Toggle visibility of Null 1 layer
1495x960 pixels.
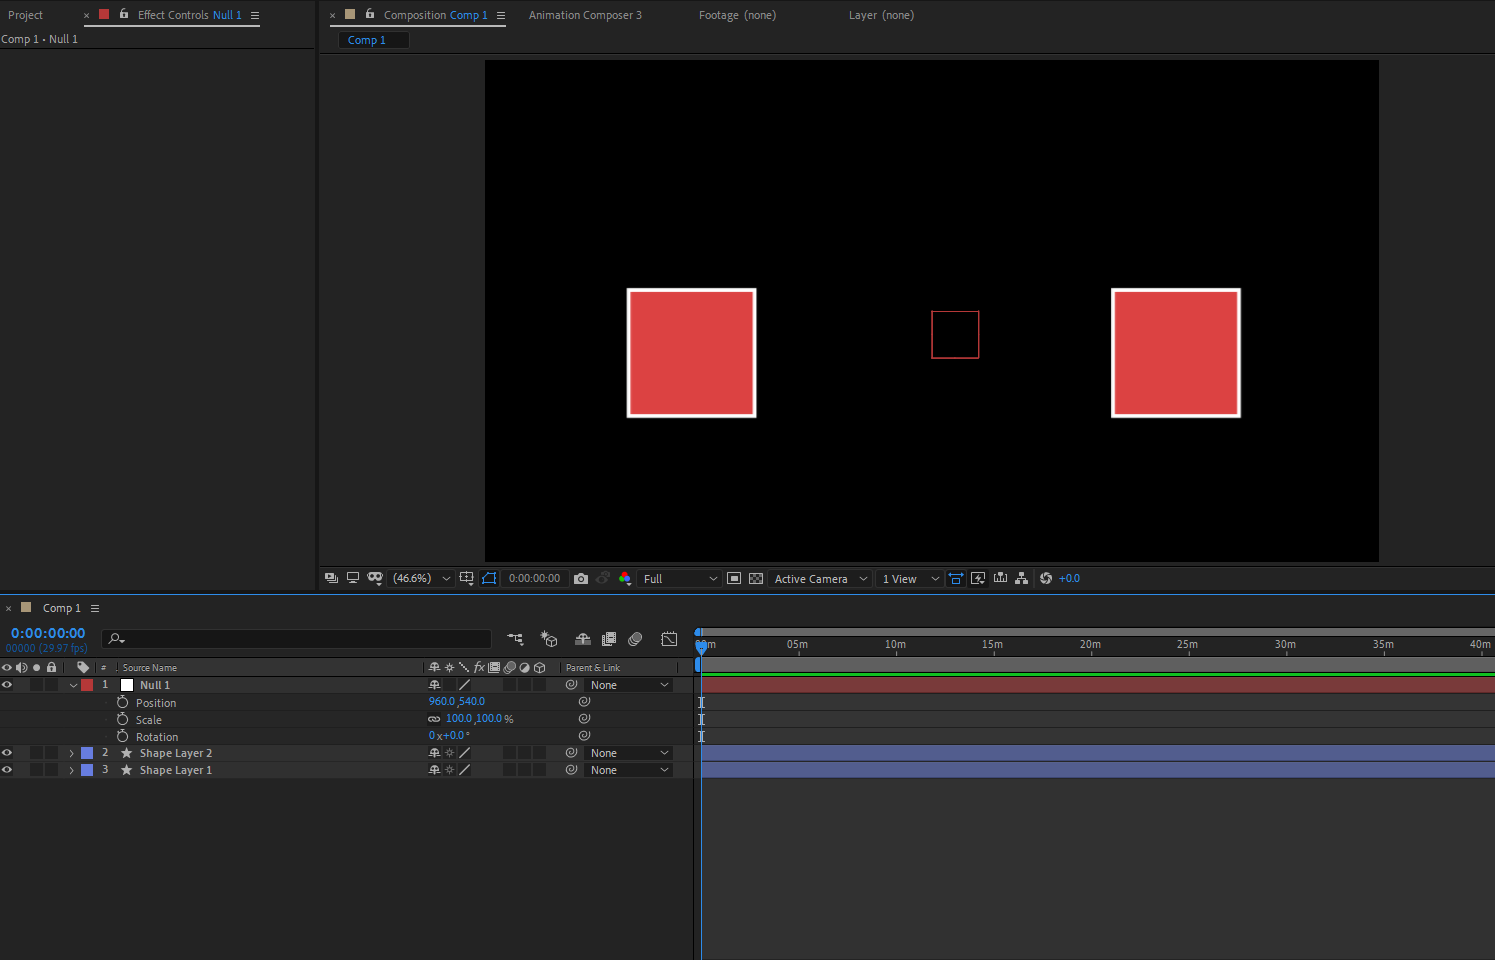pos(7,685)
